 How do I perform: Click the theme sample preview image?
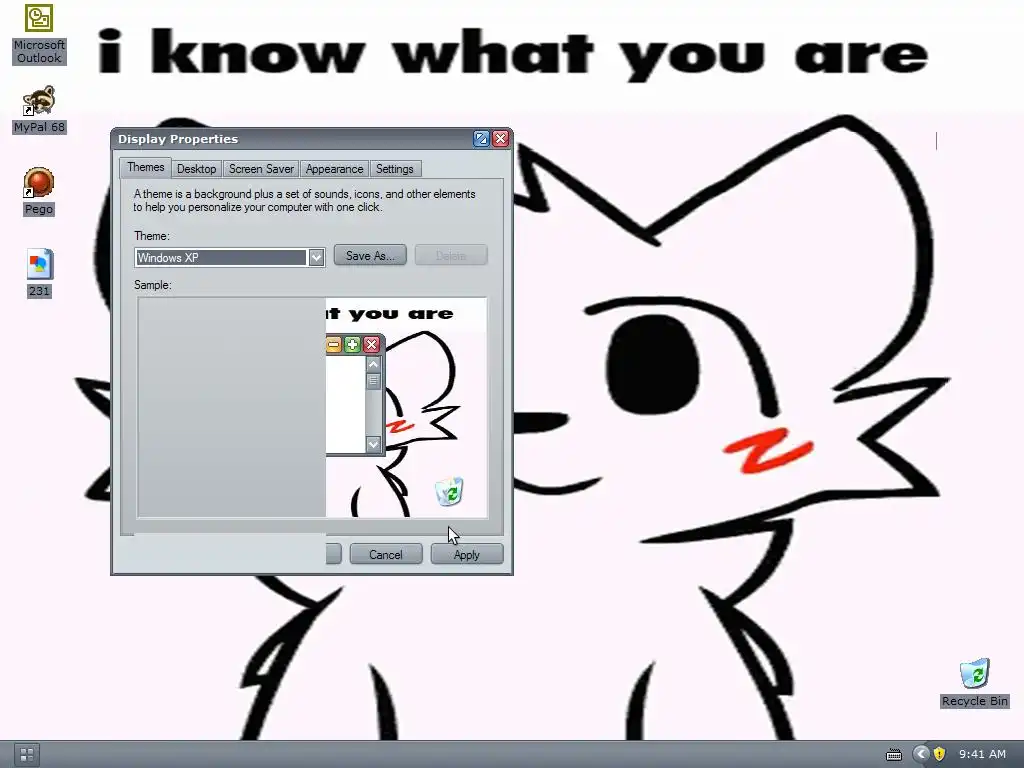pyautogui.click(x=312, y=408)
